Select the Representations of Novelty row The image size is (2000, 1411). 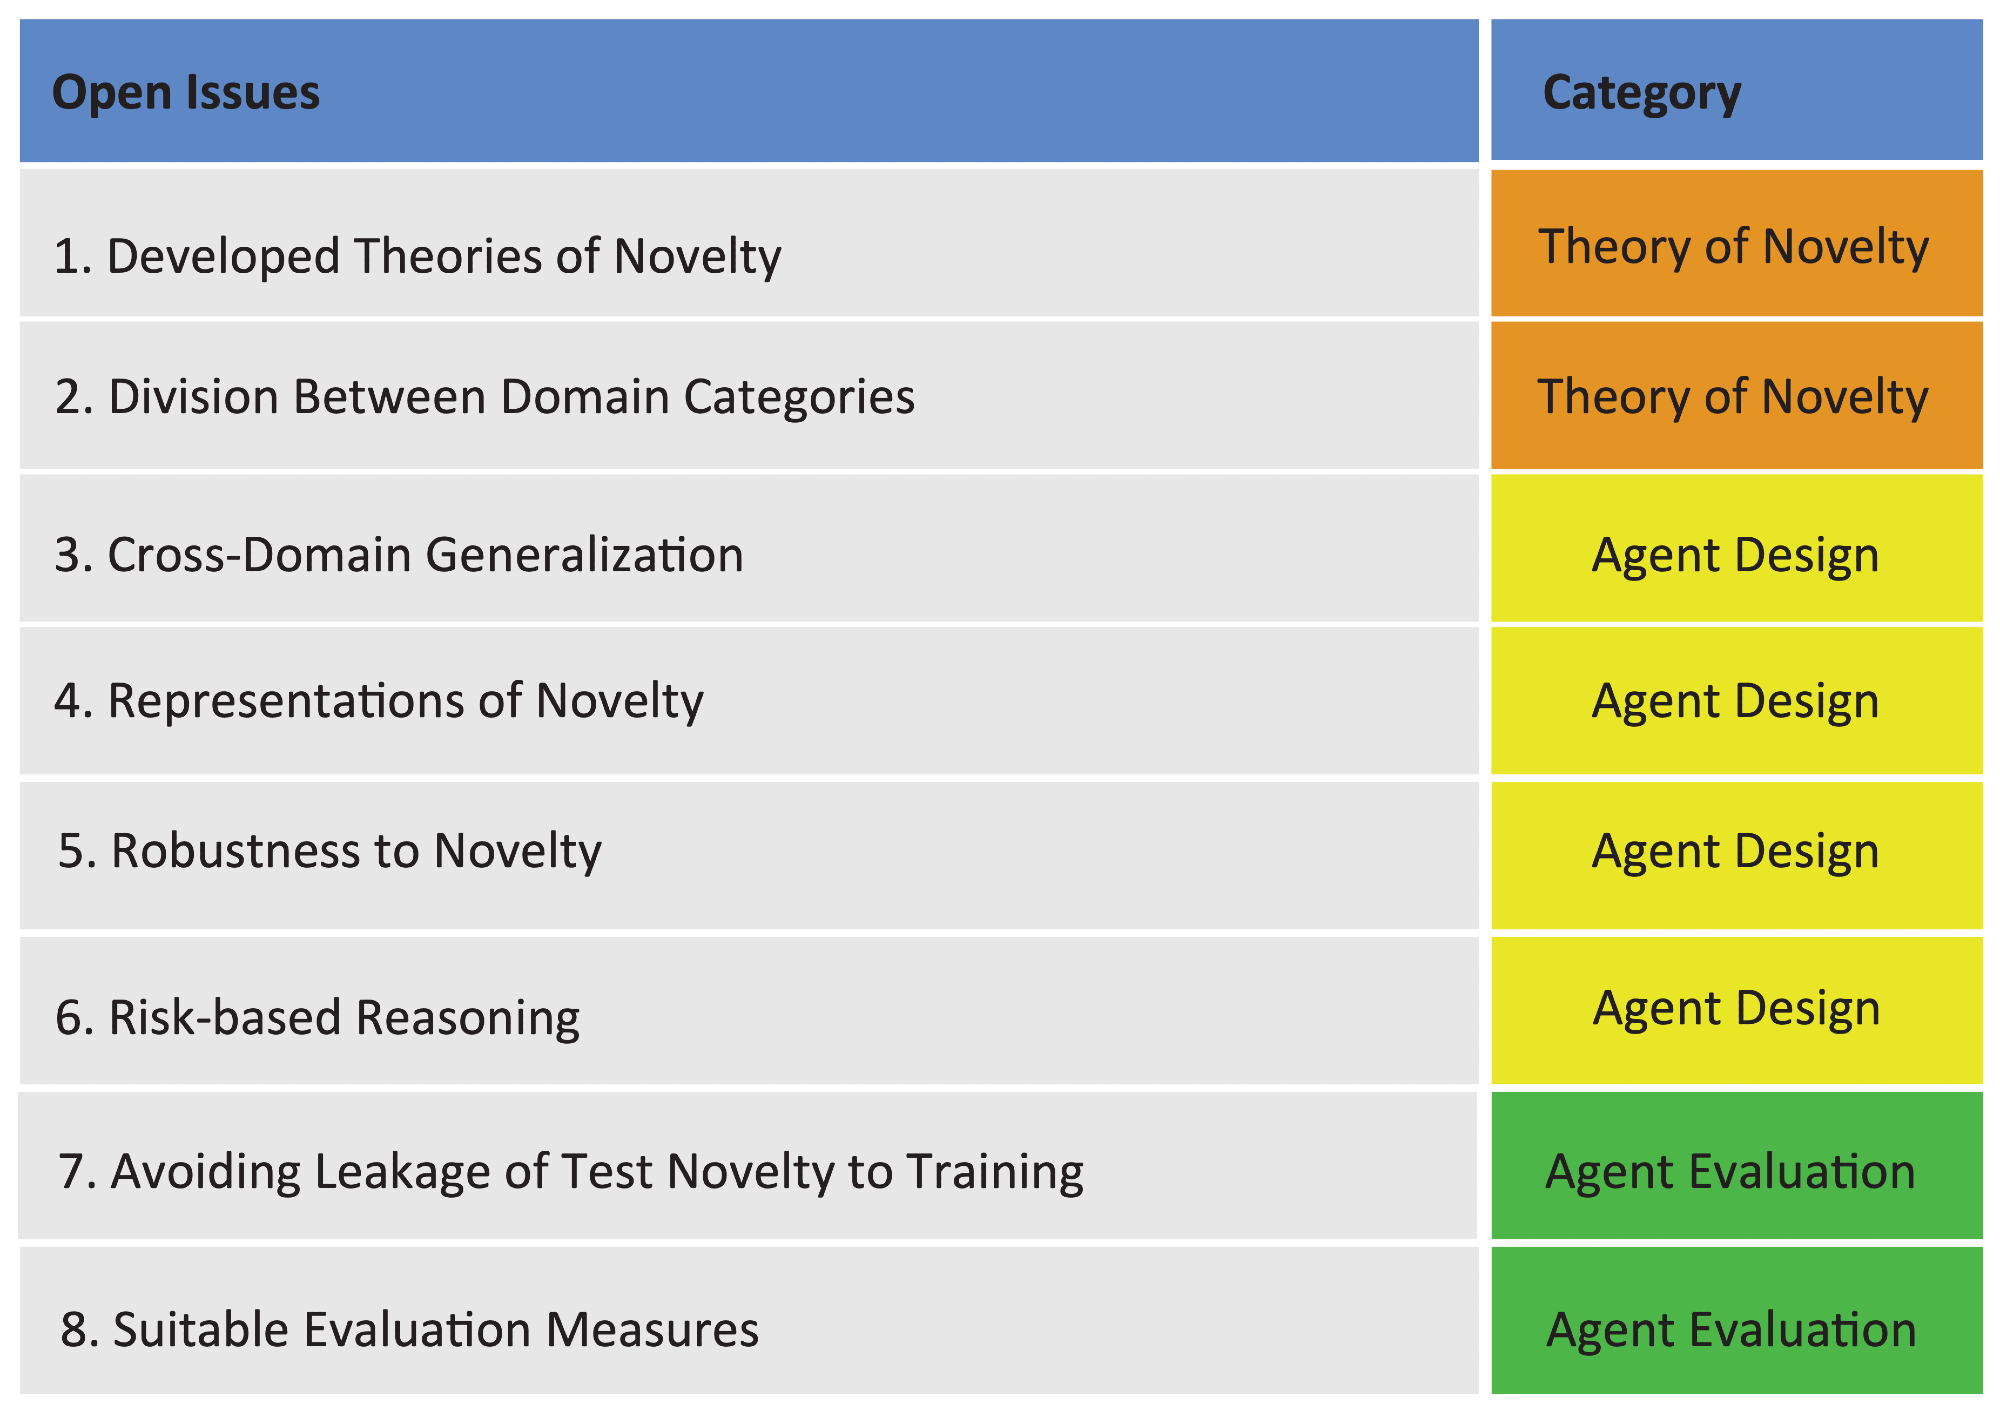click(379, 700)
